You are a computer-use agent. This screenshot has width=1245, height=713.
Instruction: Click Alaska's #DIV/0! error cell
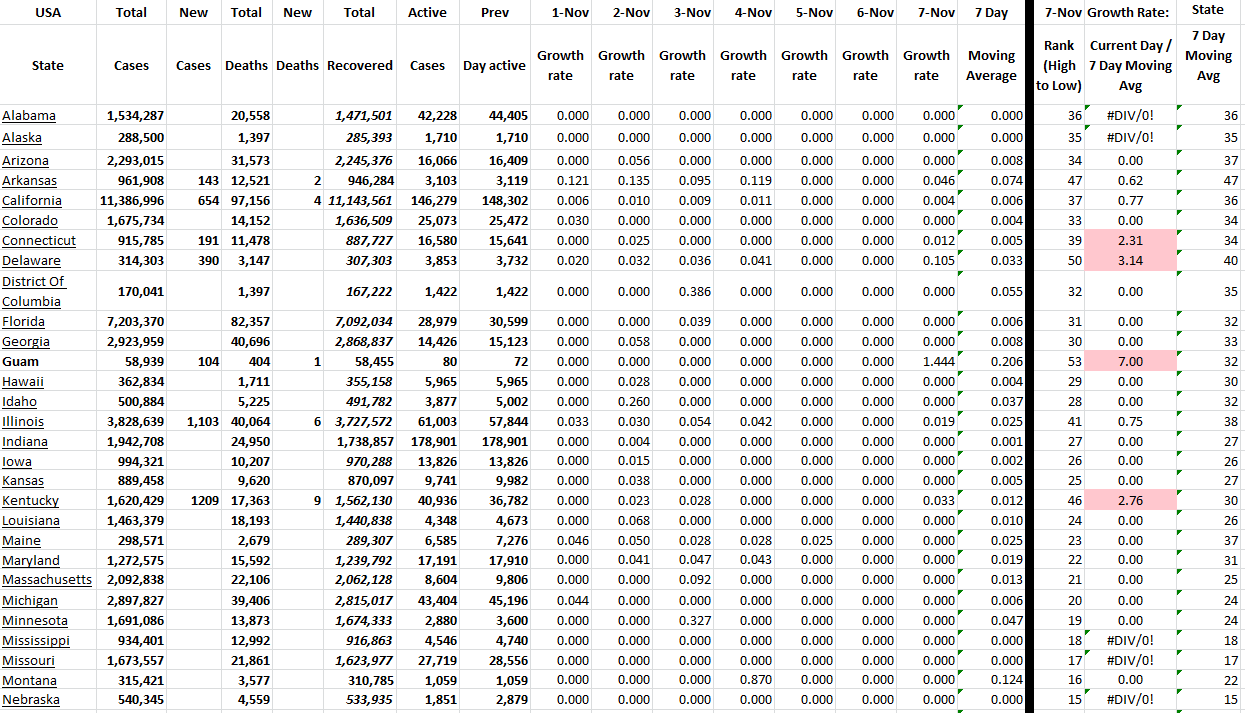point(1129,135)
